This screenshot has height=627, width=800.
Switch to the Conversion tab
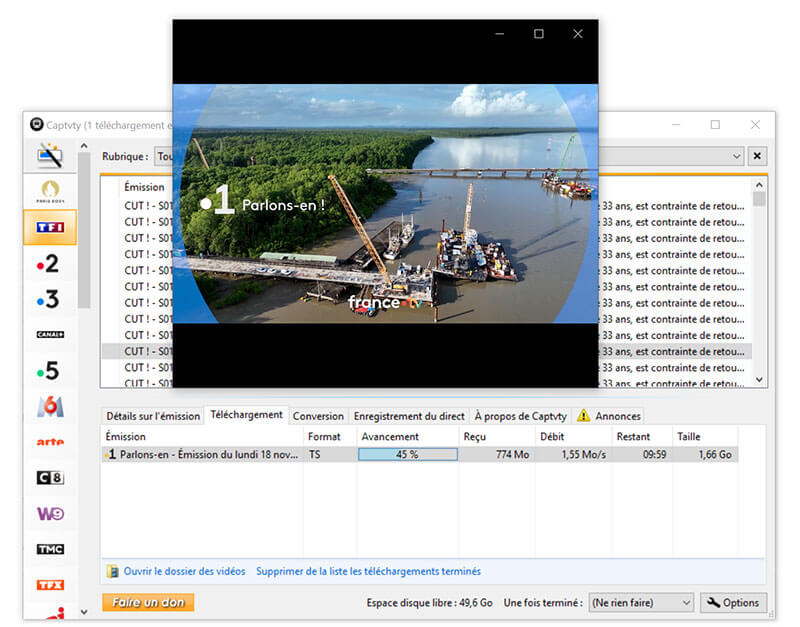coord(318,416)
